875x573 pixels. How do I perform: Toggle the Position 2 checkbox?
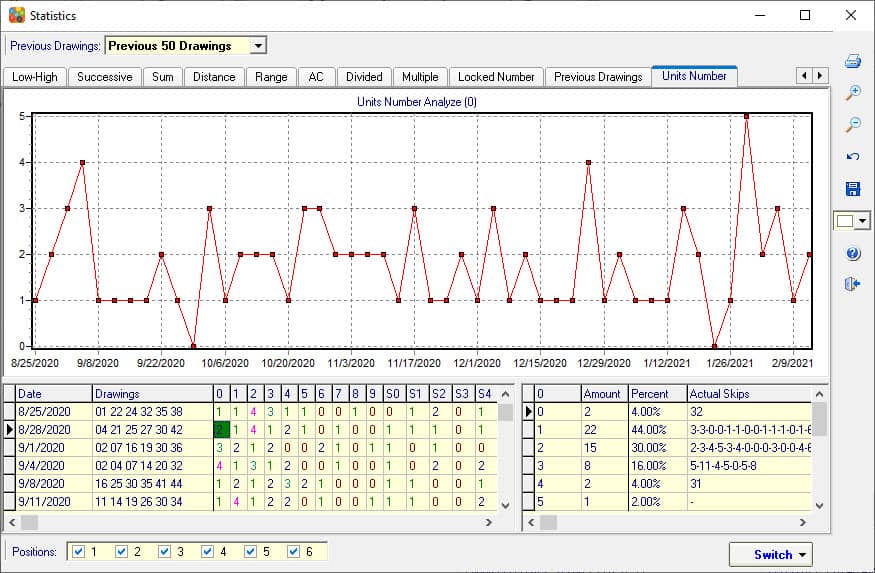pyautogui.click(x=122, y=551)
